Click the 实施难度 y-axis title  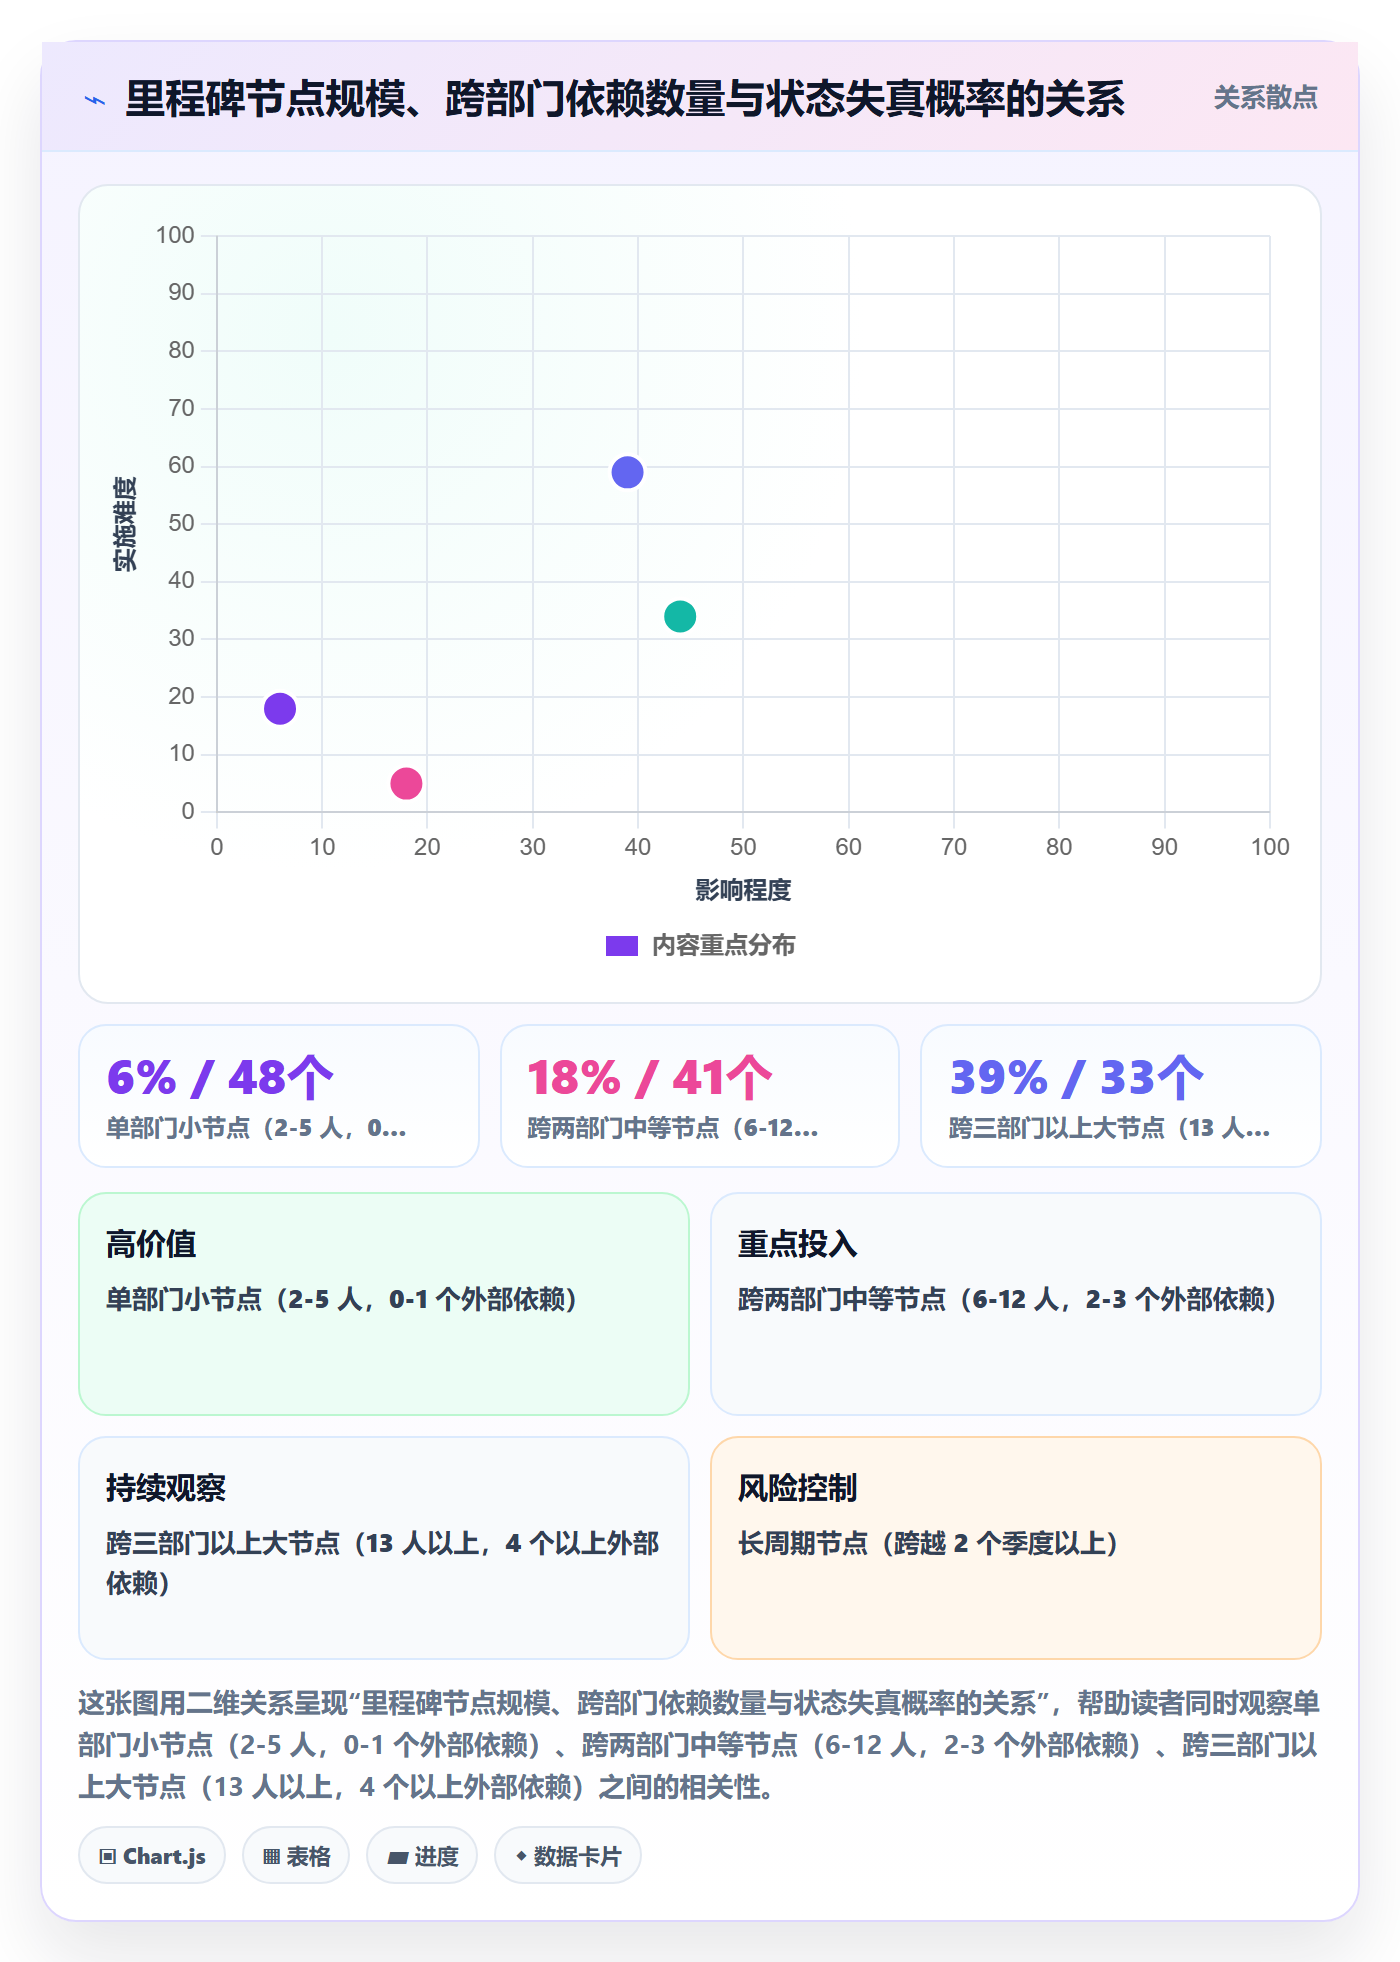[125, 524]
